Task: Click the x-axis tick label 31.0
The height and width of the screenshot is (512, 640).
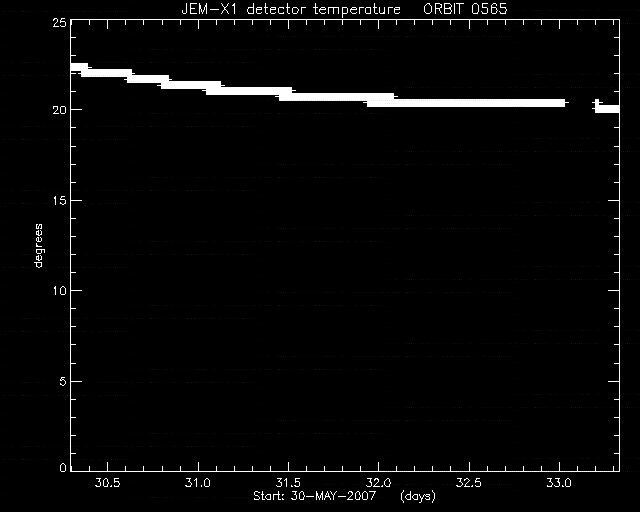Action: 198,483
